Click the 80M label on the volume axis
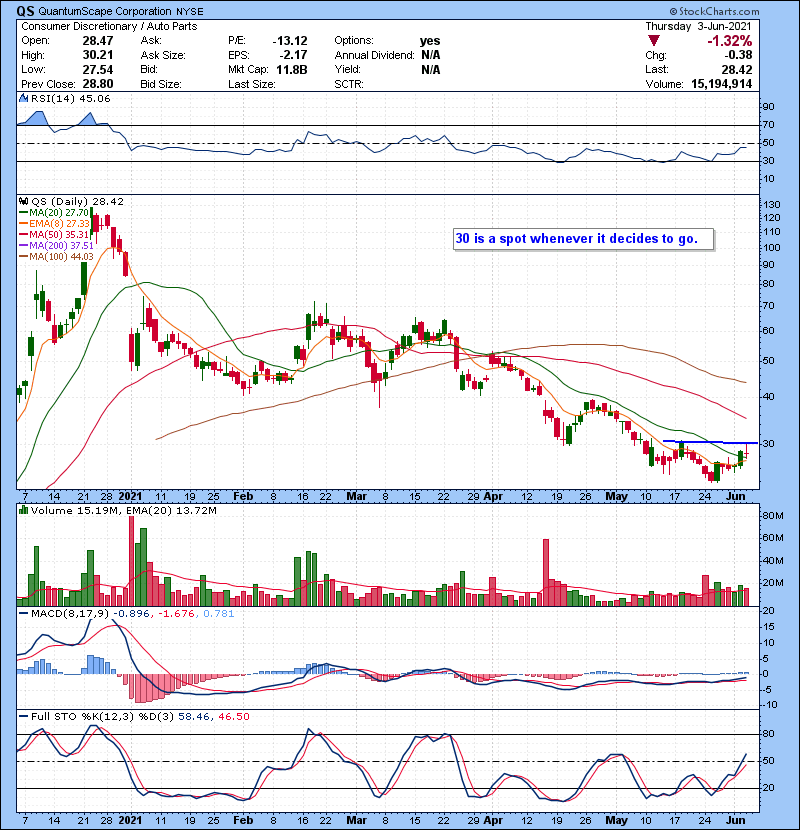This screenshot has height=830, width=800. 773,516
